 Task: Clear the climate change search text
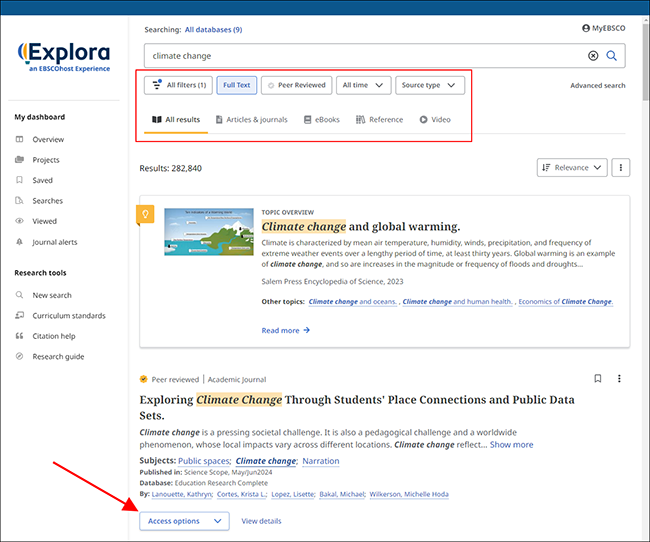[593, 56]
